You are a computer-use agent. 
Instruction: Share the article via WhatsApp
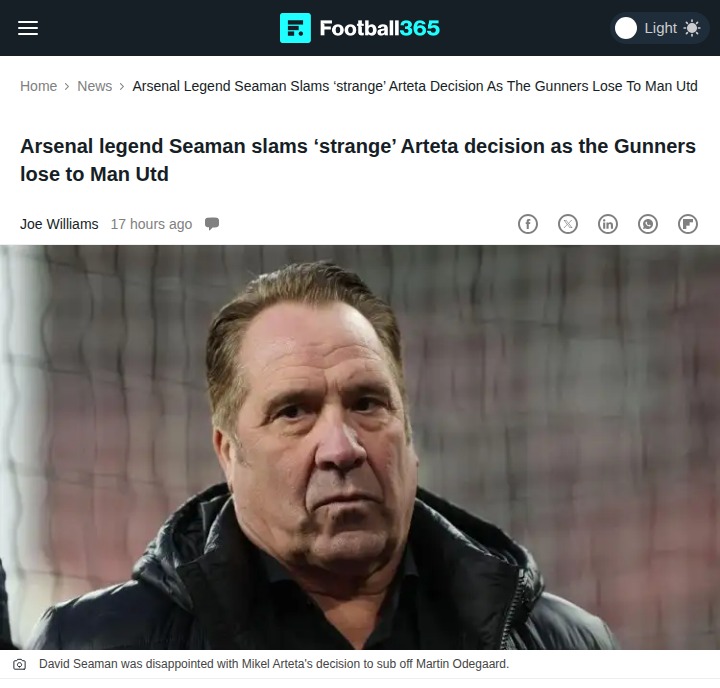pyautogui.click(x=648, y=224)
